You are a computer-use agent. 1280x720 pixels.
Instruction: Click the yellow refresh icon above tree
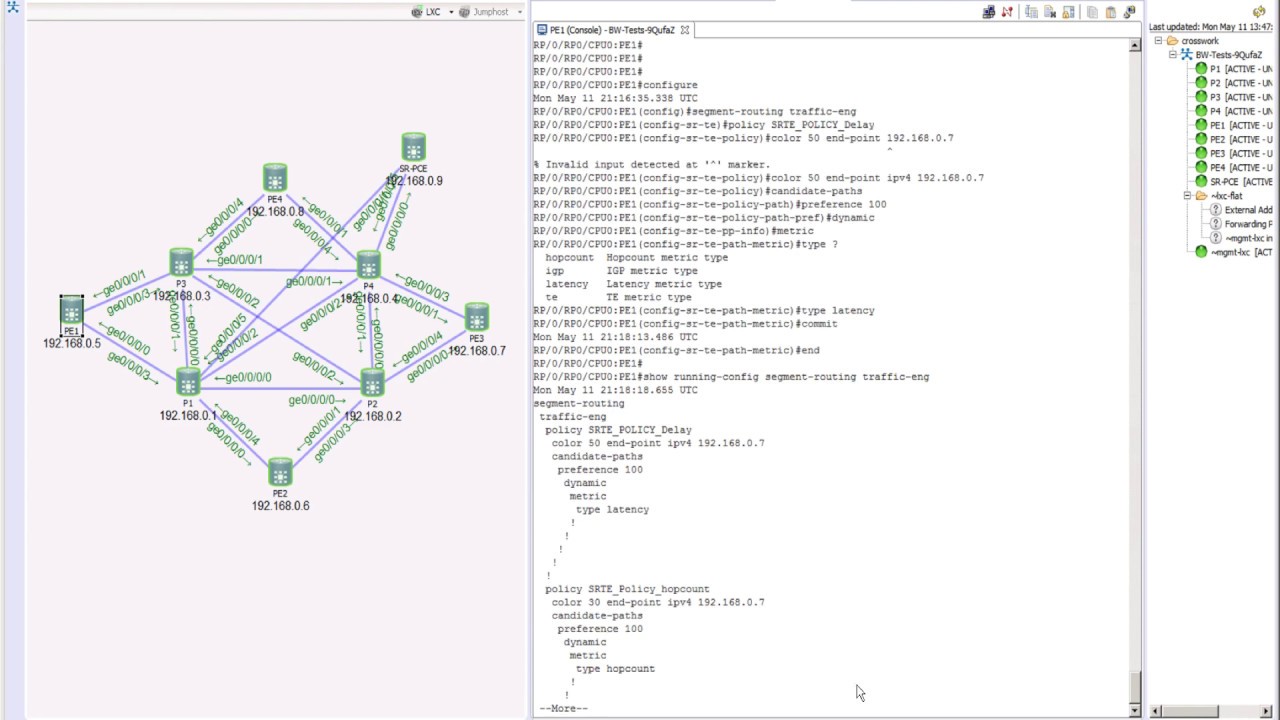[1259, 12]
